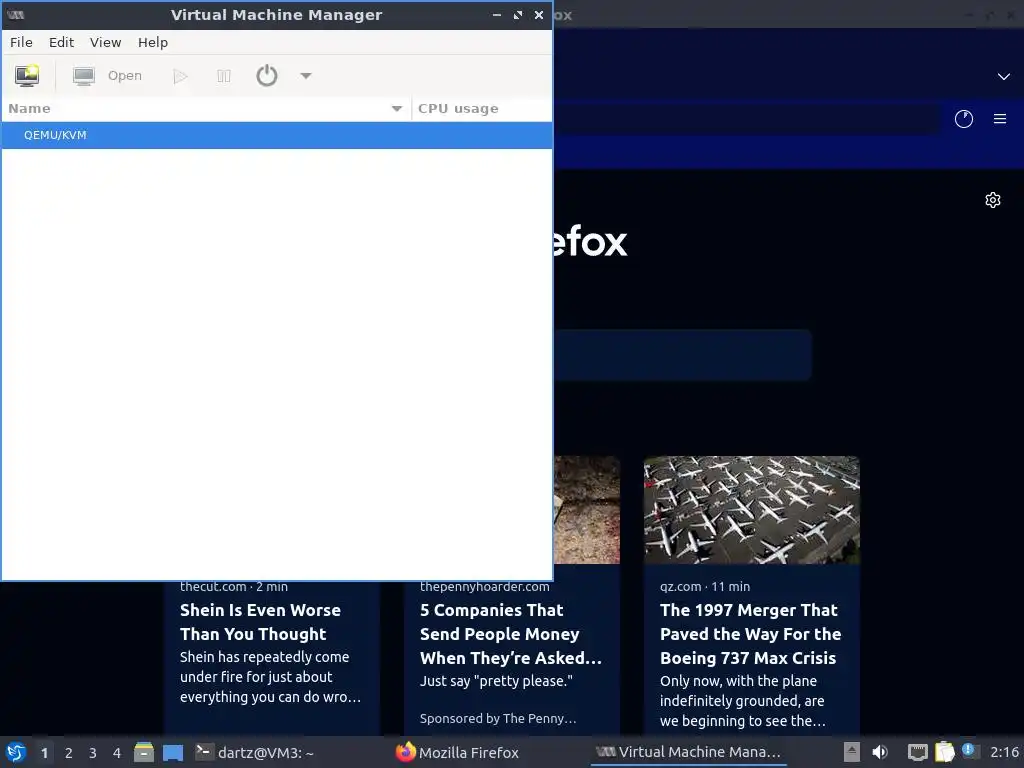Click the show desktop taskbar icon
The width and height of the screenshot is (1024, 768).
coord(173,753)
